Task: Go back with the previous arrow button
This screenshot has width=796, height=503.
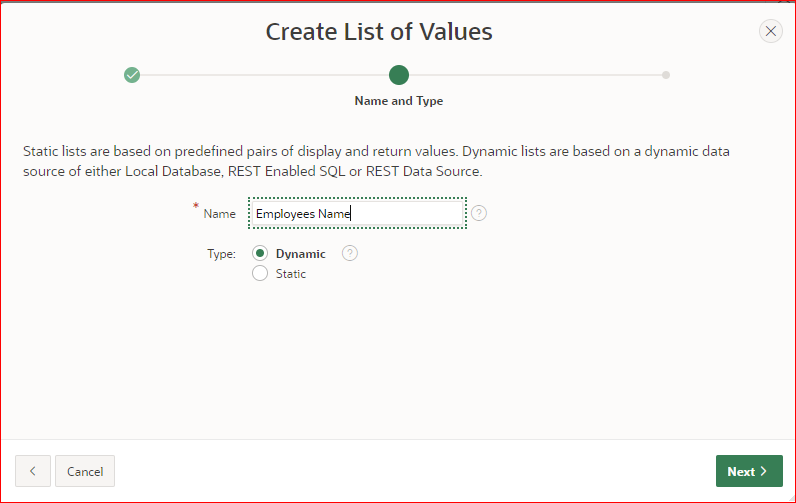Action: point(33,471)
